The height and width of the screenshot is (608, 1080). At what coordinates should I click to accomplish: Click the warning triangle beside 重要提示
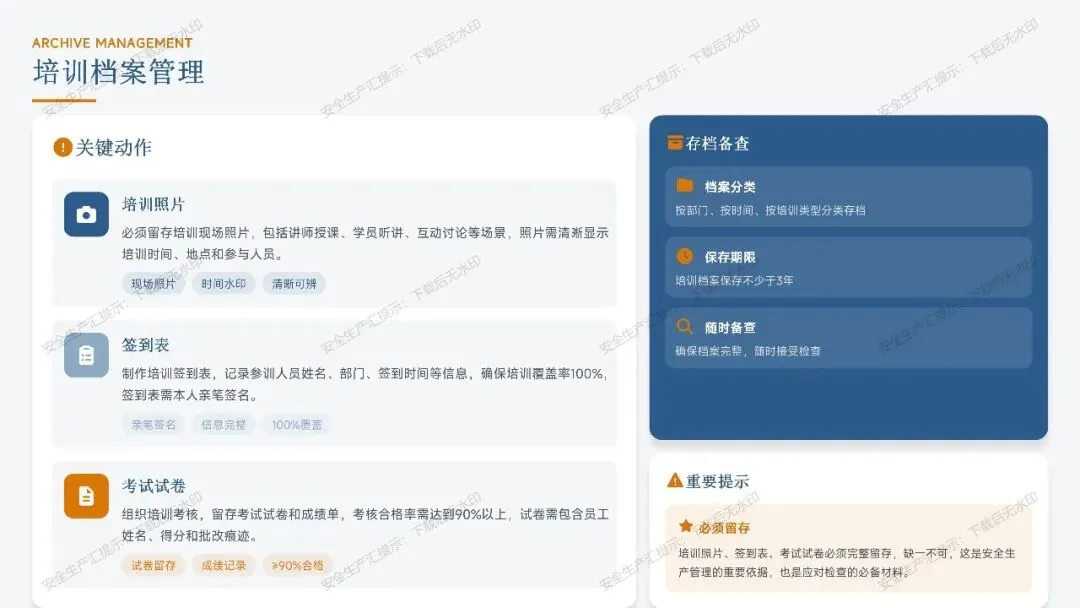click(x=675, y=480)
